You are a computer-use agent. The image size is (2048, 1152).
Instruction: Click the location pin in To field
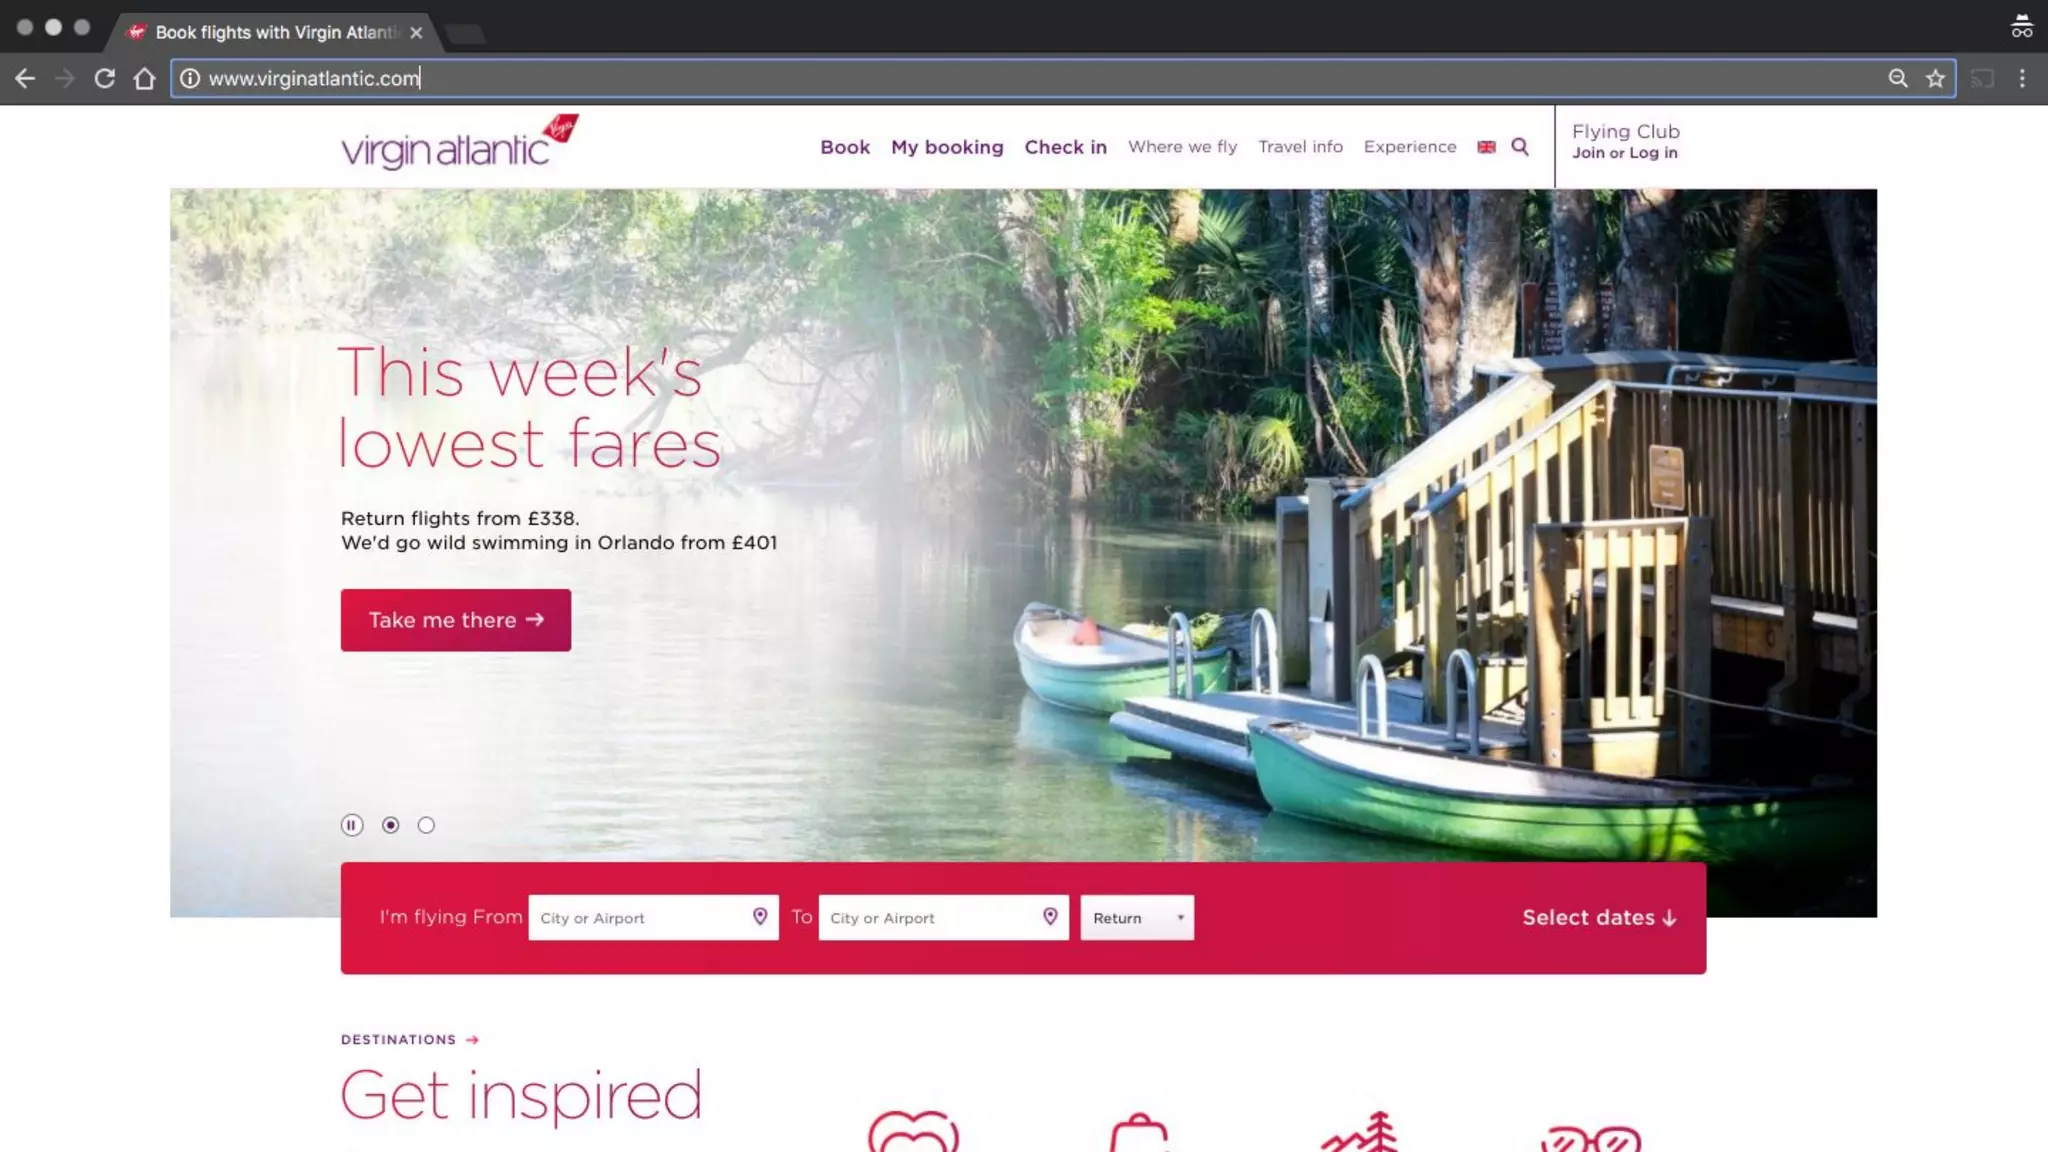tap(1050, 917)
